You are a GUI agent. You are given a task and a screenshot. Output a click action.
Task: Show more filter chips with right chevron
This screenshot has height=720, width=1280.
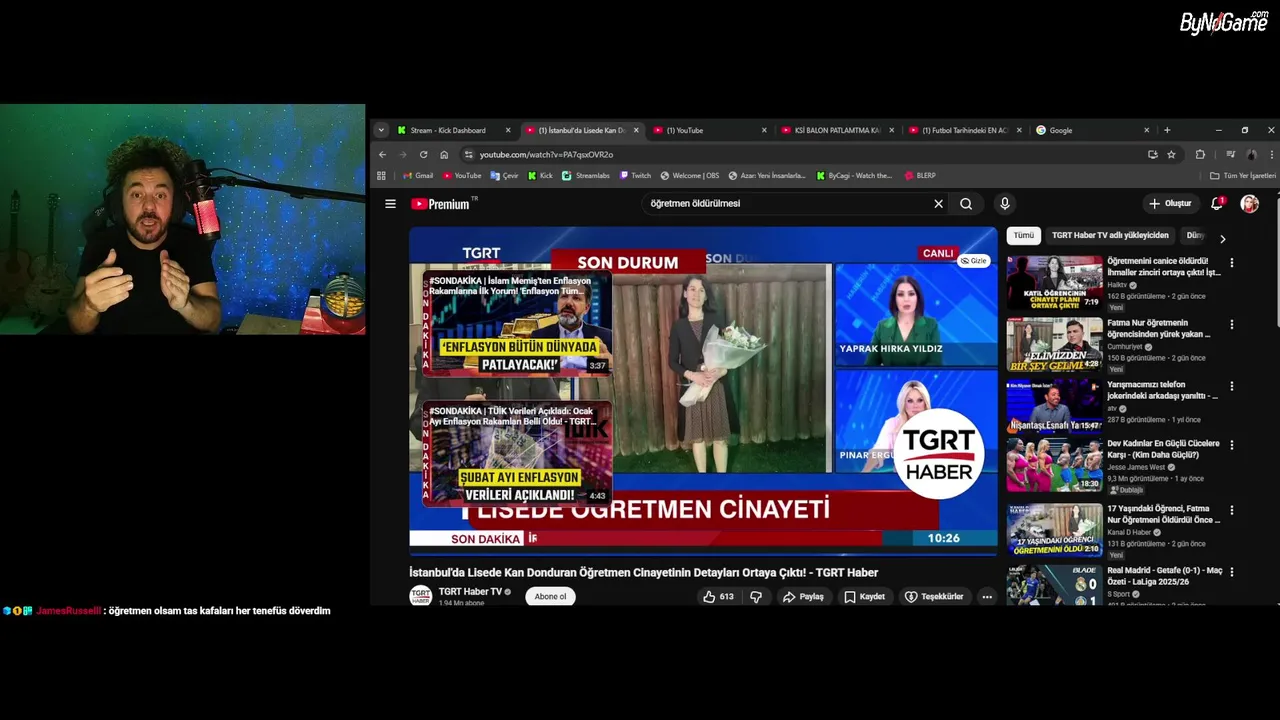click(1222, 239)
